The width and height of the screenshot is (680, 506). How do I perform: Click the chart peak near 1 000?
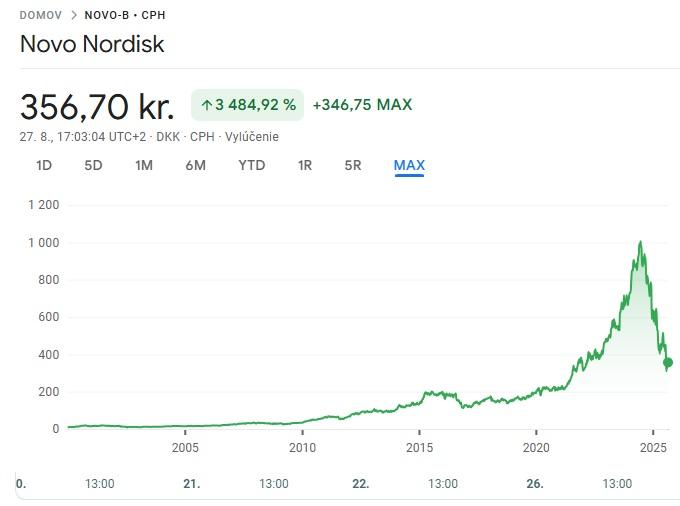[640, 243]
